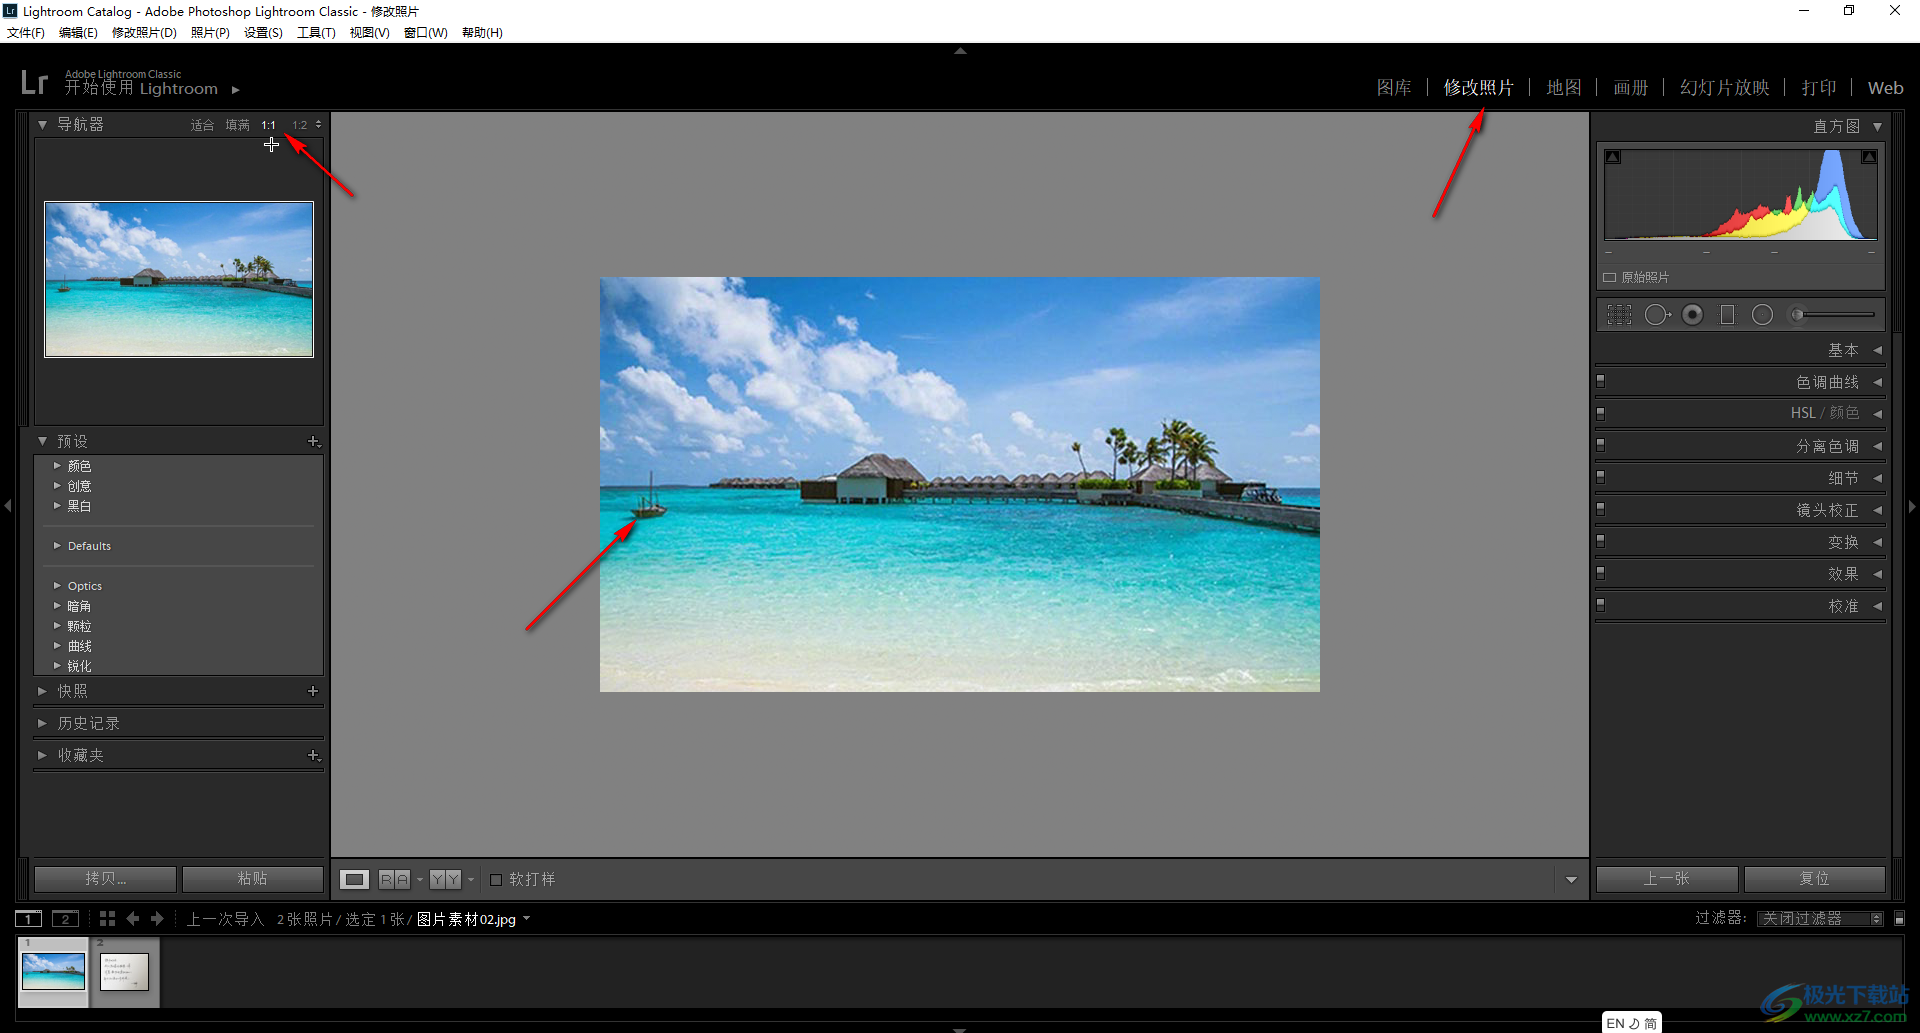Click the 拷贝... copy settings button
The image size is (1920, 1033).
[105, 878]
